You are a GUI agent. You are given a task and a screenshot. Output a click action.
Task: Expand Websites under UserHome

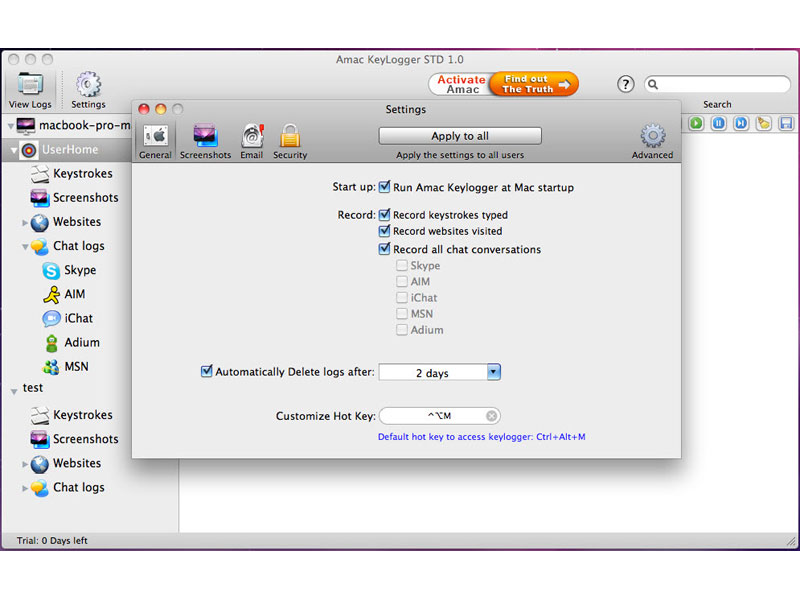26,222
